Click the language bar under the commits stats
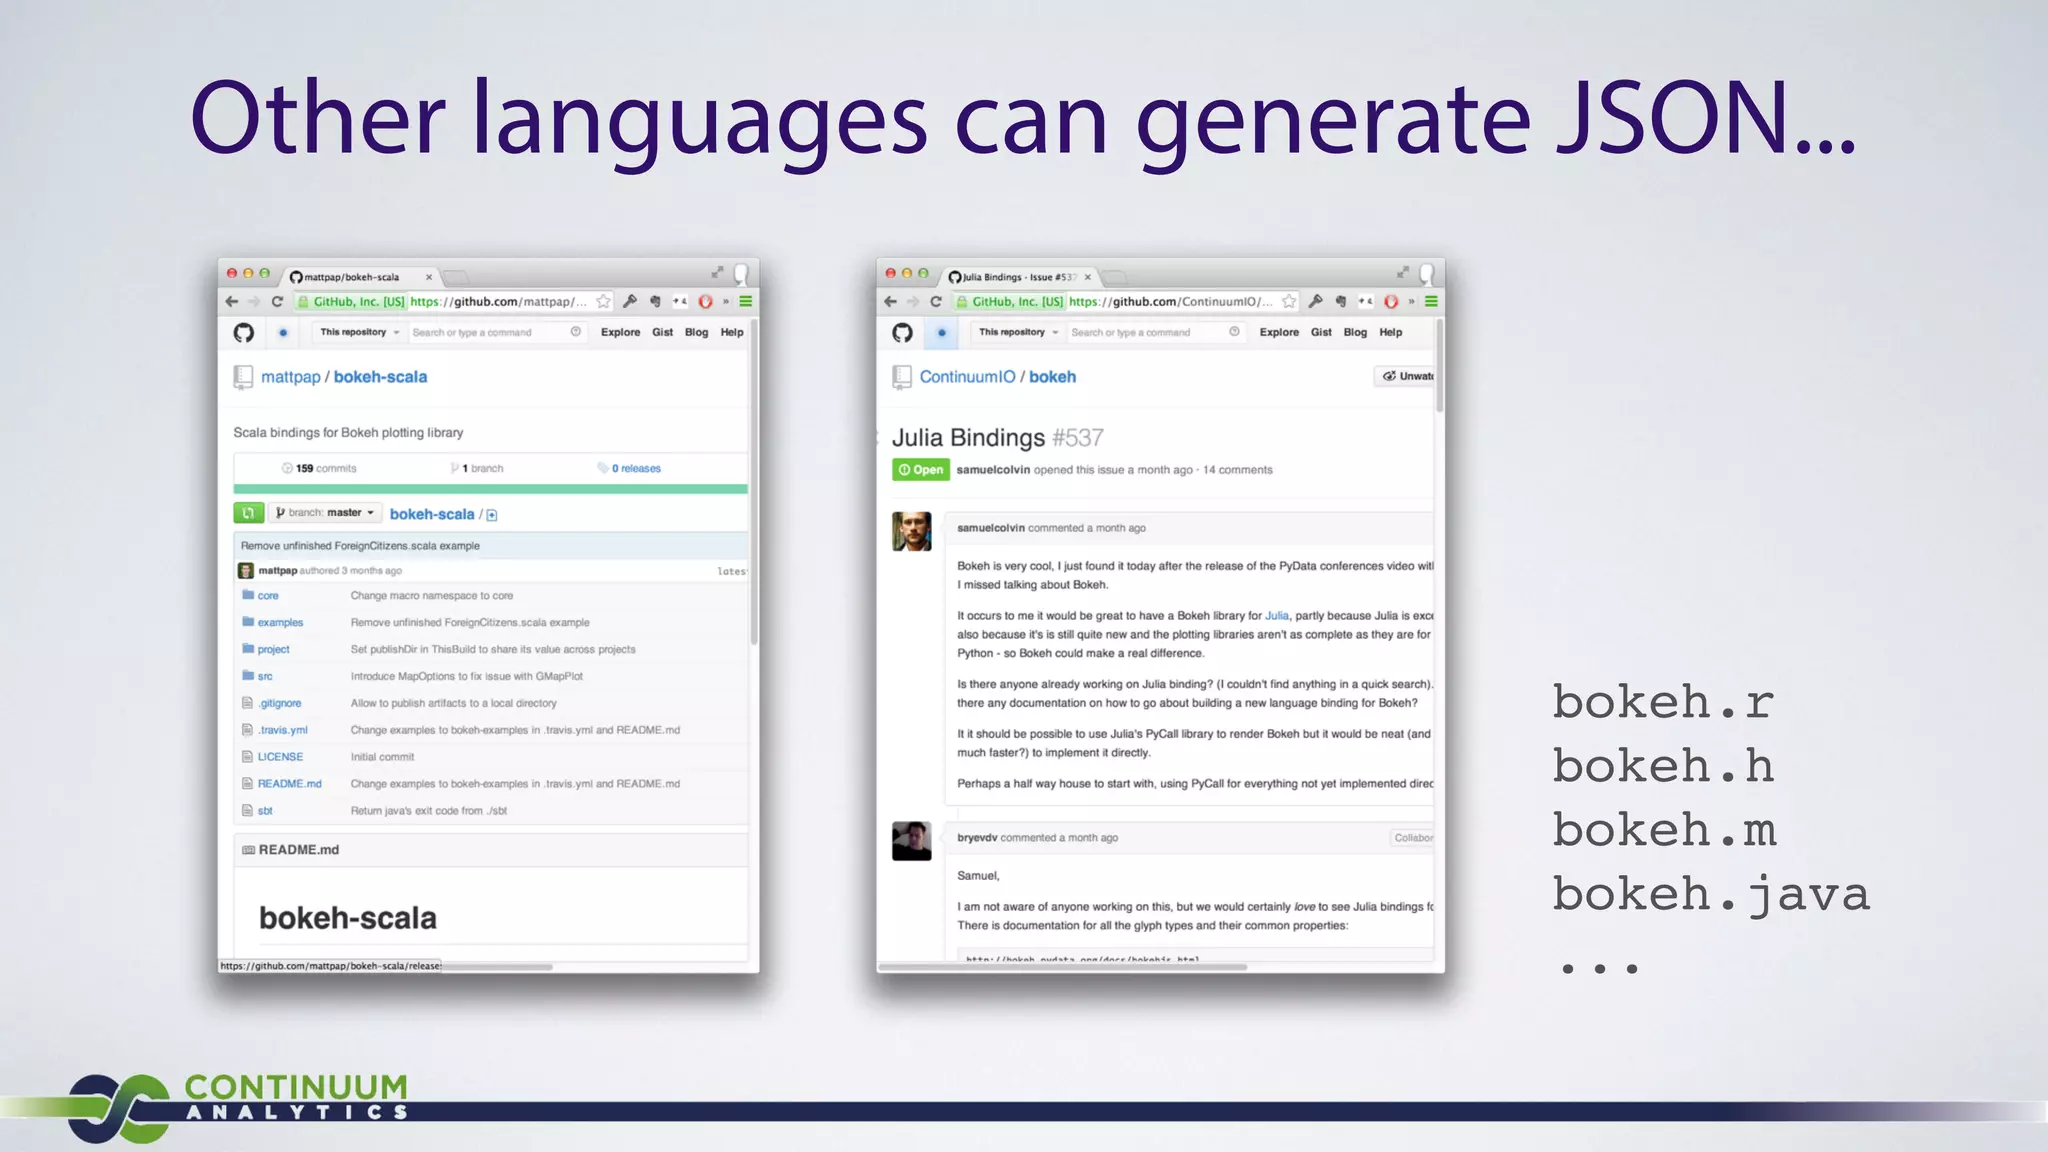 point(490,489)
